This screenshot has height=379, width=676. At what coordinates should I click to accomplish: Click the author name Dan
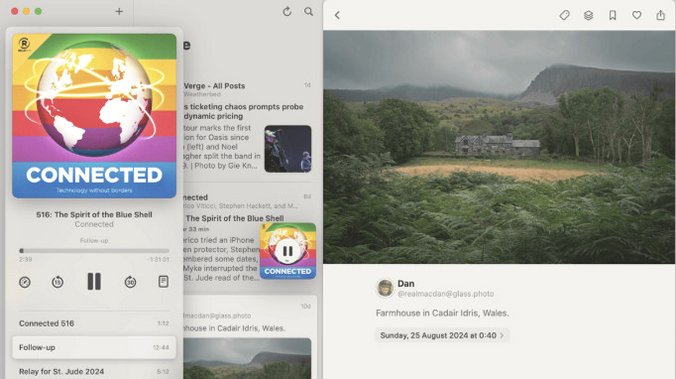pyautogui.click(x=406, y=284)
